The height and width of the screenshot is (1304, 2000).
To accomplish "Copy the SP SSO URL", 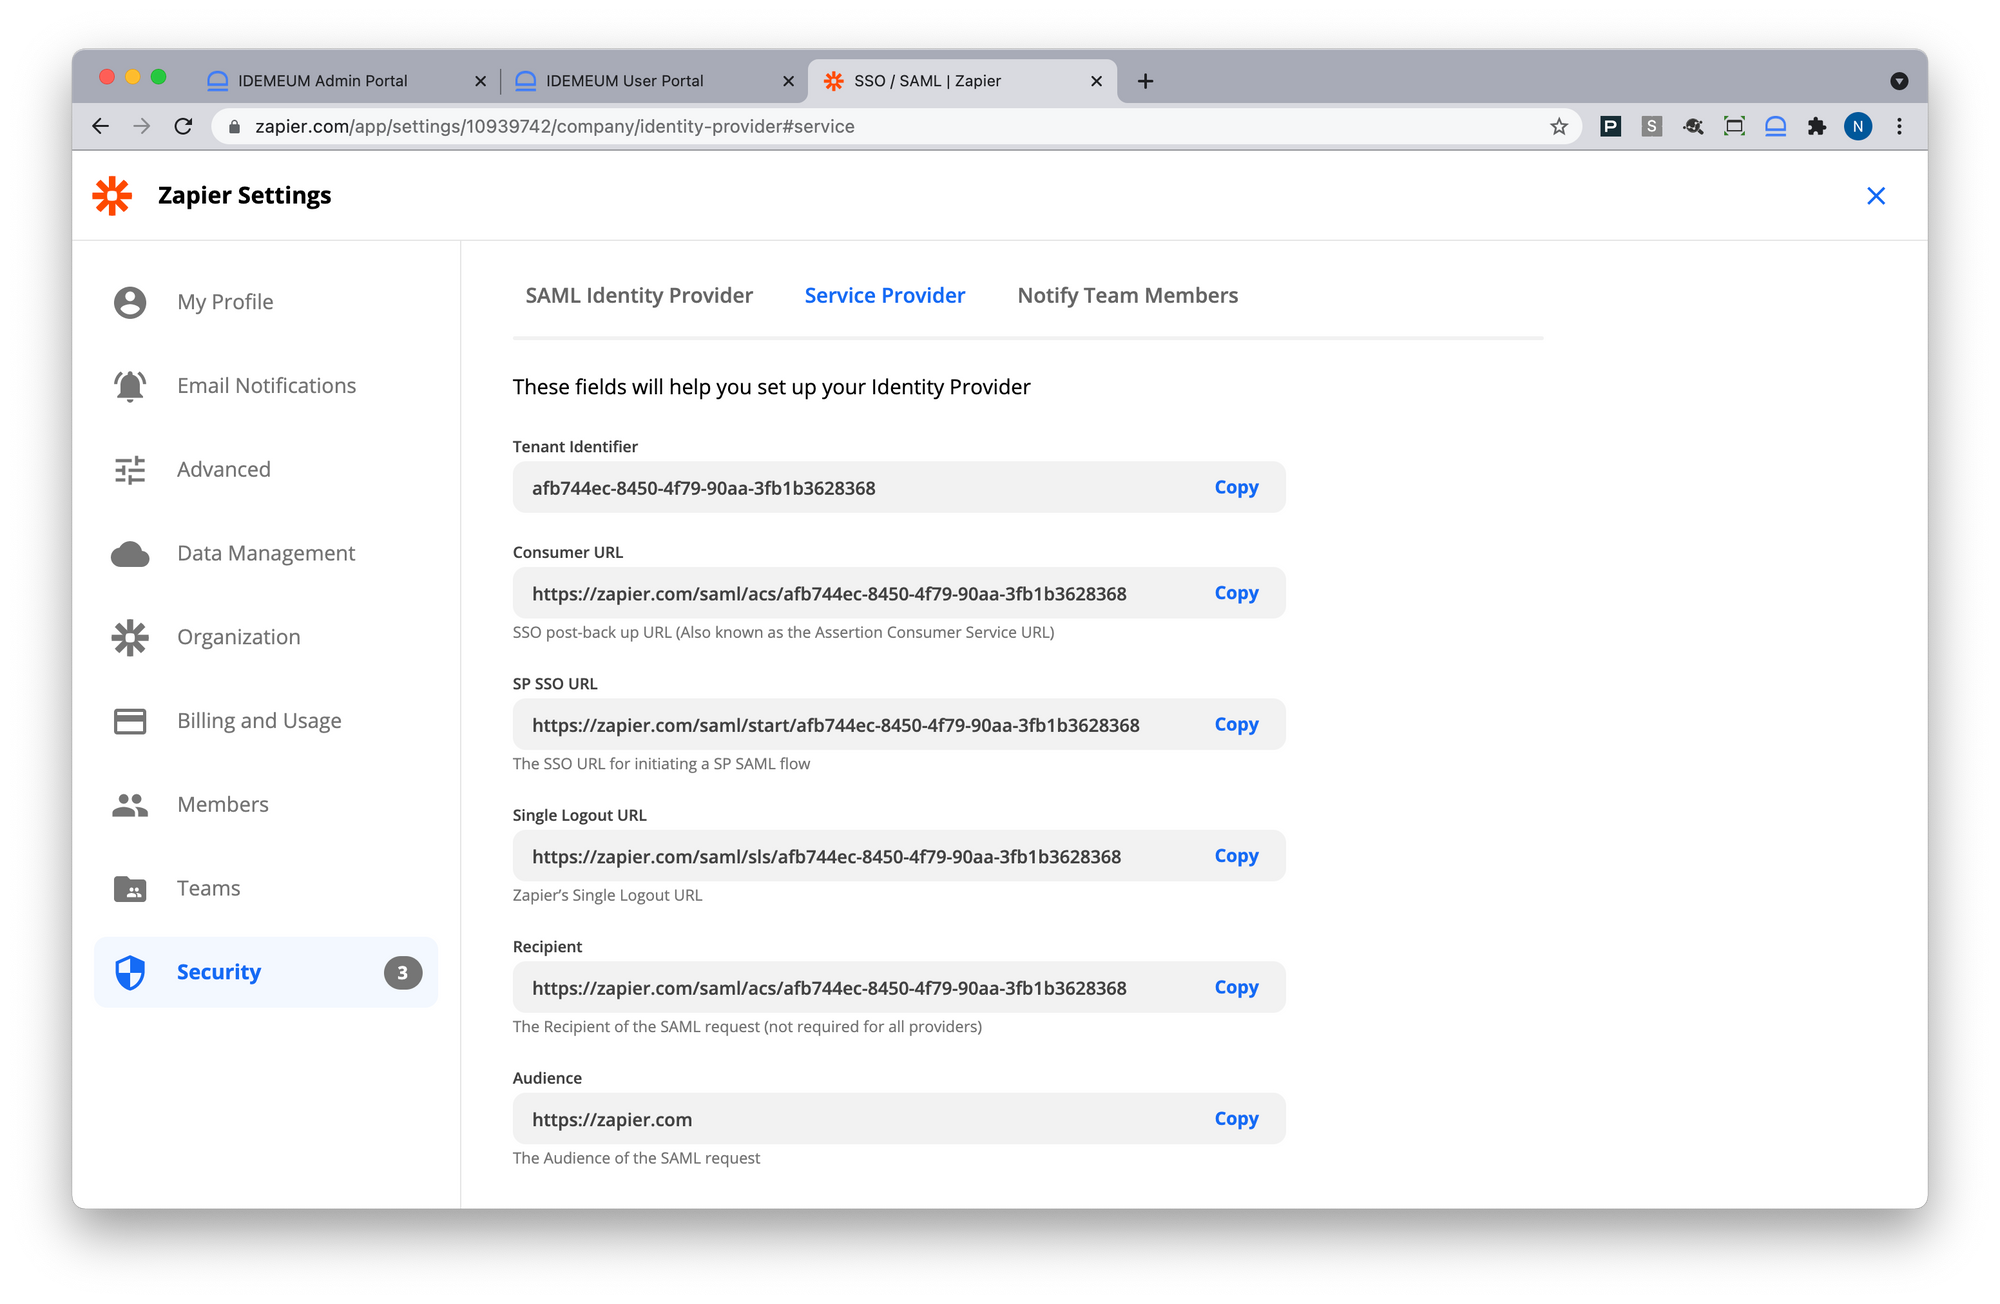I will coord(1236,725).
